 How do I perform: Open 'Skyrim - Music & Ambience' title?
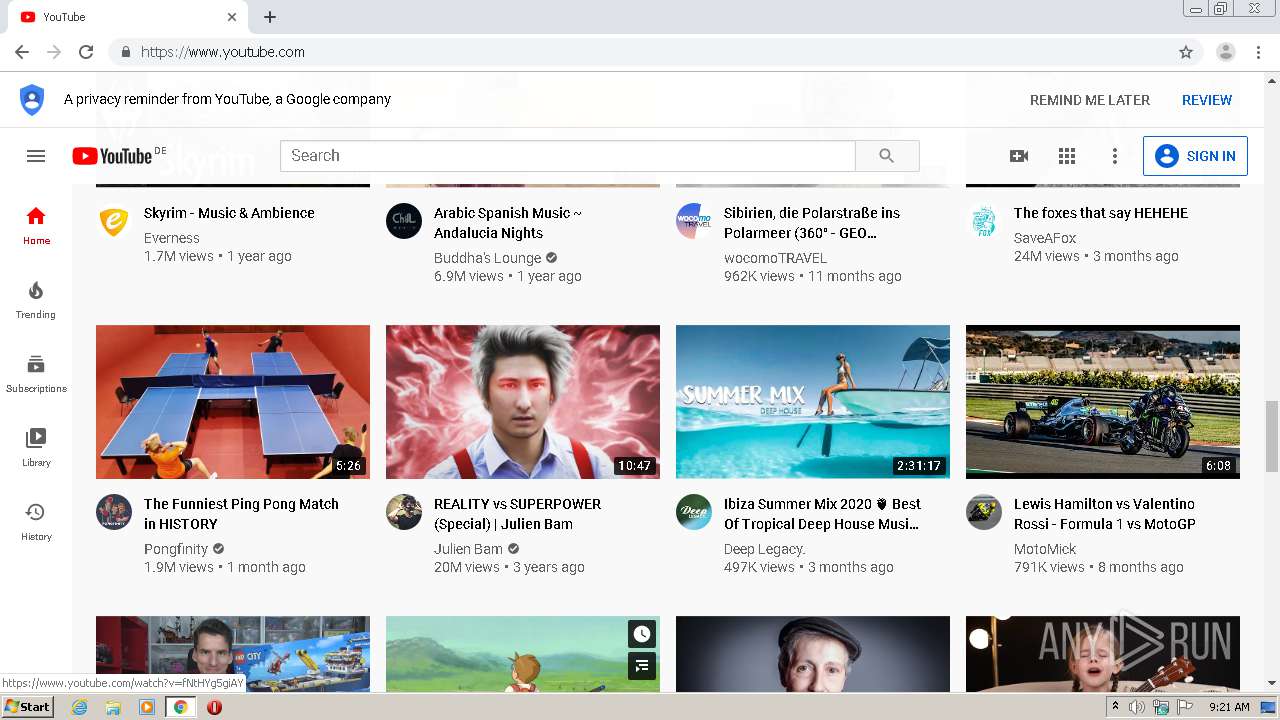tap(229, 213)
